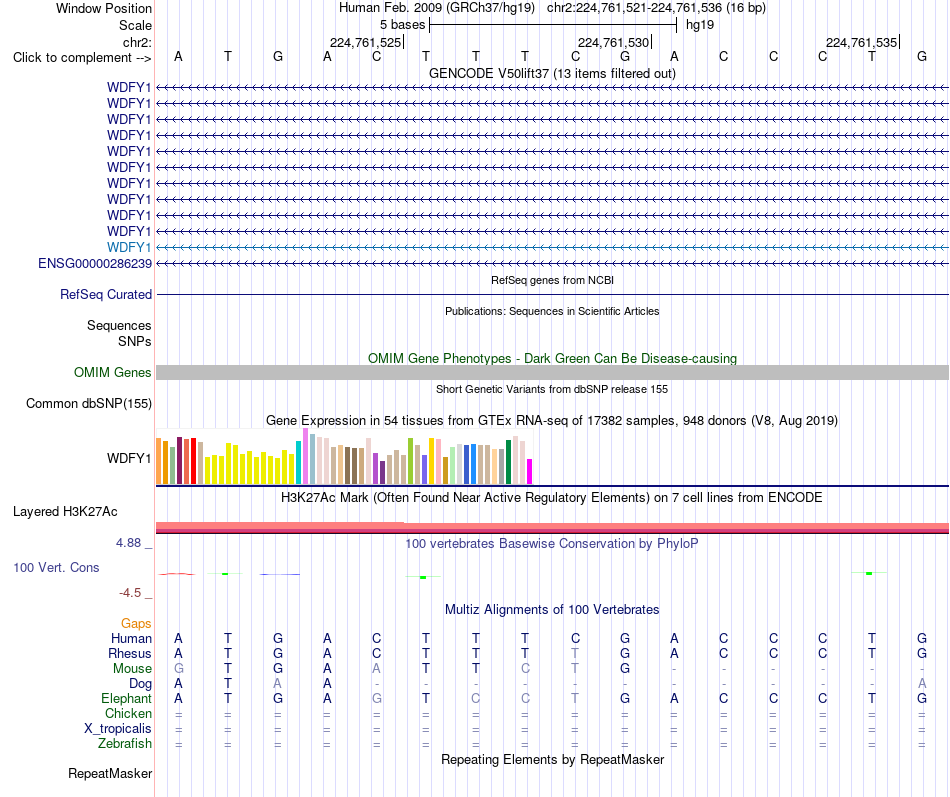Click the 224,761,525 coordinate marker
The image size is (950, 797).
pyautogui.click(x=365, y=42)
